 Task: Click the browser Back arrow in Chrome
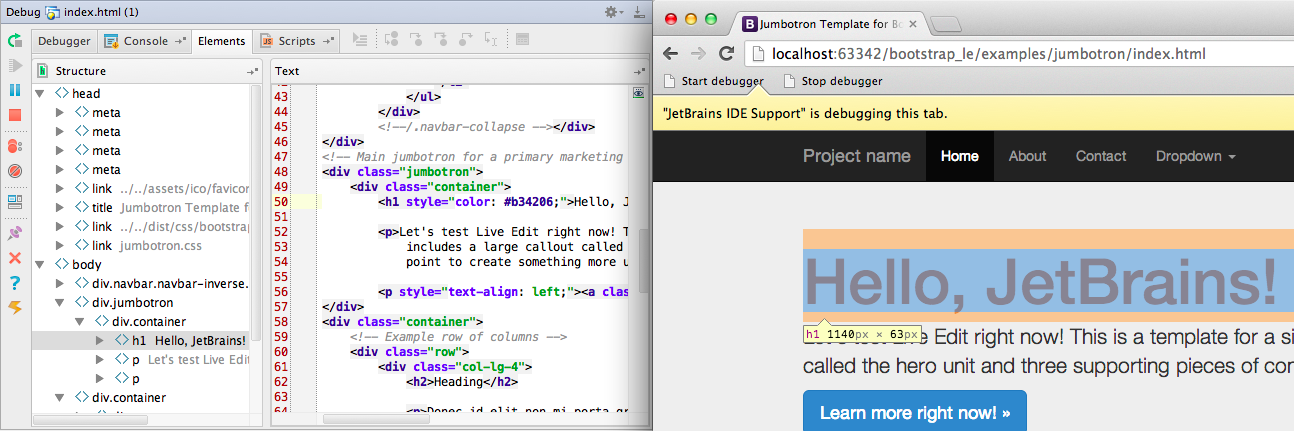[x=670, y=54]
